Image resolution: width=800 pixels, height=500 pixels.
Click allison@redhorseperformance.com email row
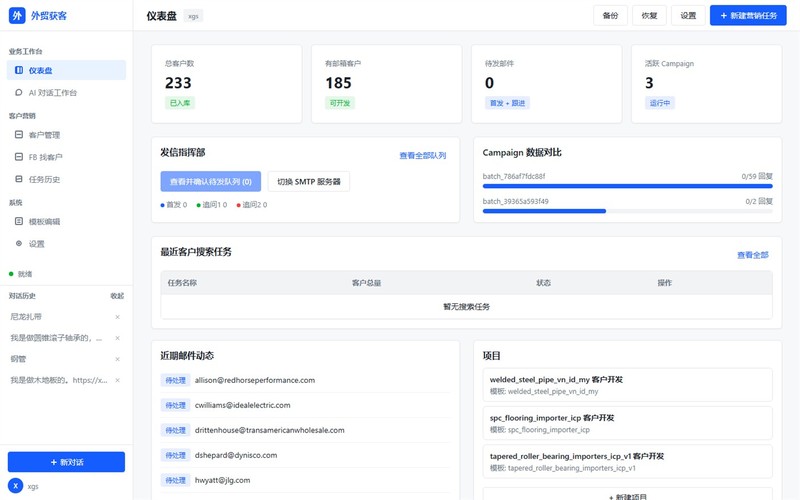305,380
